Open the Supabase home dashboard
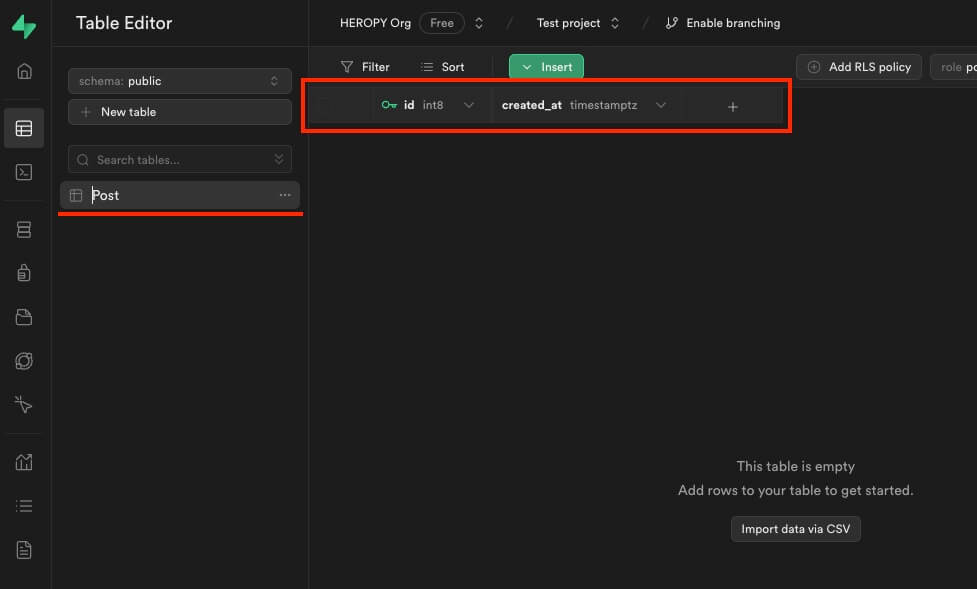Screen dimensions: 977x589 (x=24, y=71)
